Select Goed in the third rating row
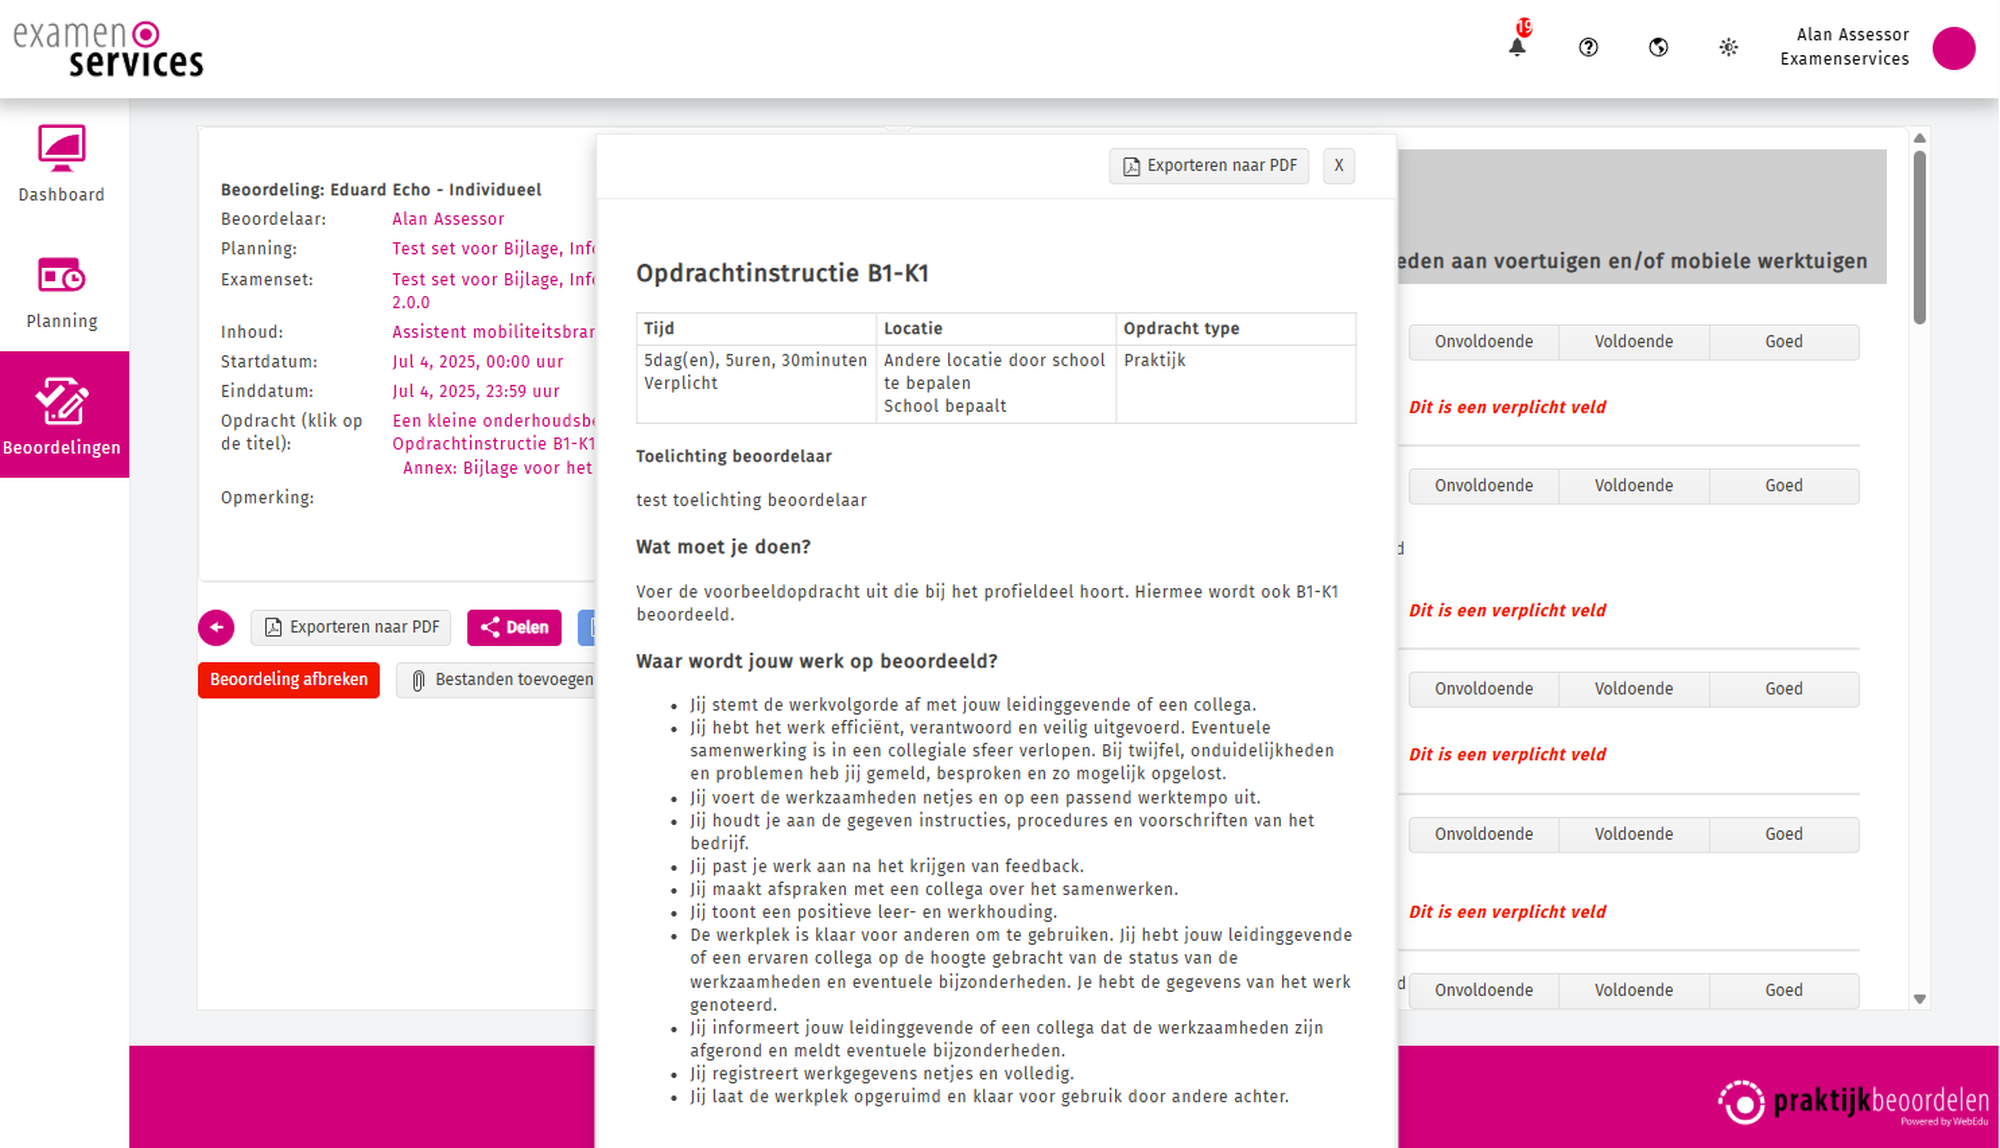This screenshot has height=1148, width=2000. (1783, 689)
